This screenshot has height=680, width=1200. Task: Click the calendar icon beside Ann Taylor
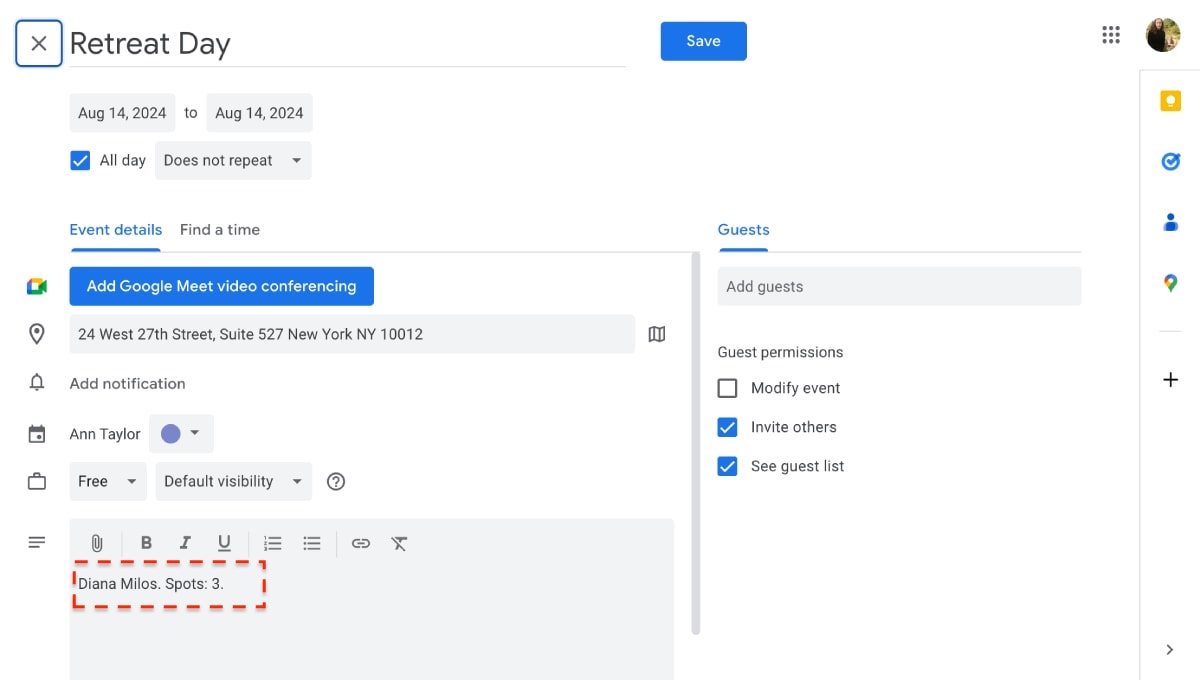click(x=37, y=434)
